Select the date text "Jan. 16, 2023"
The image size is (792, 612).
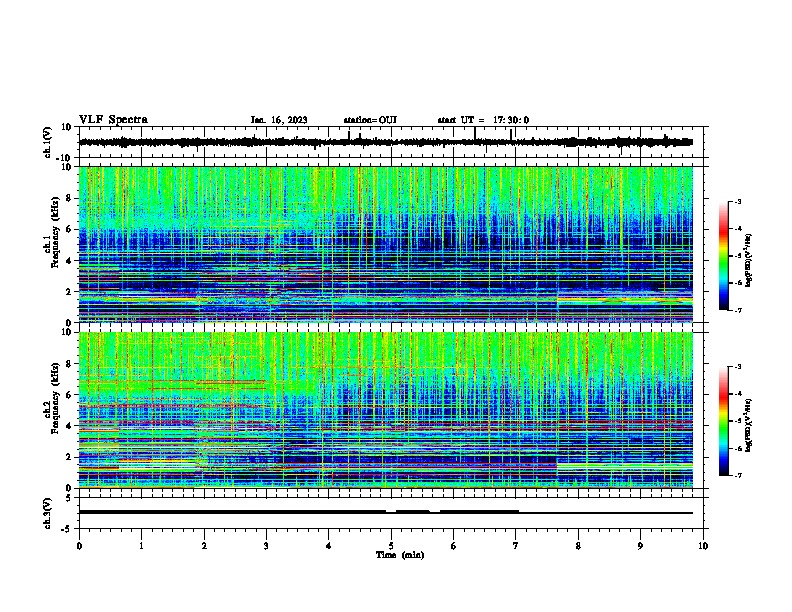click(279, 120)
